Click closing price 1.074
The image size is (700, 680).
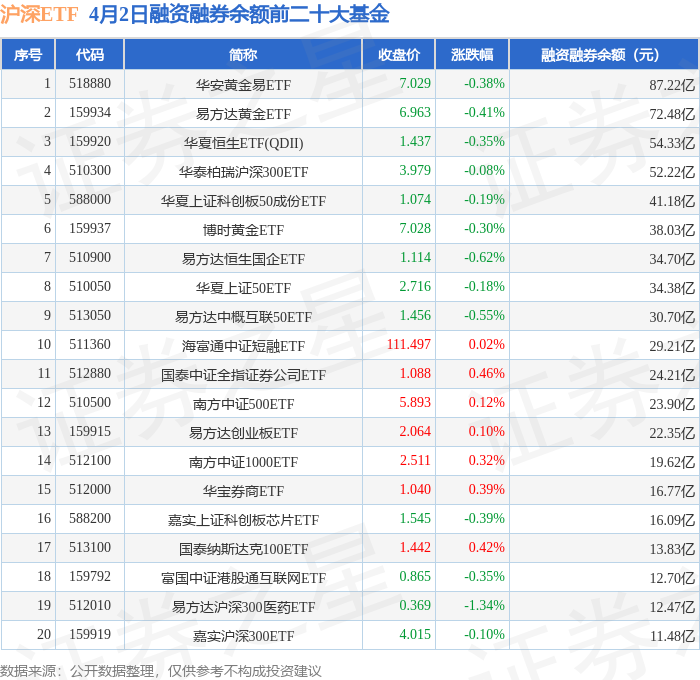(415, 200)
